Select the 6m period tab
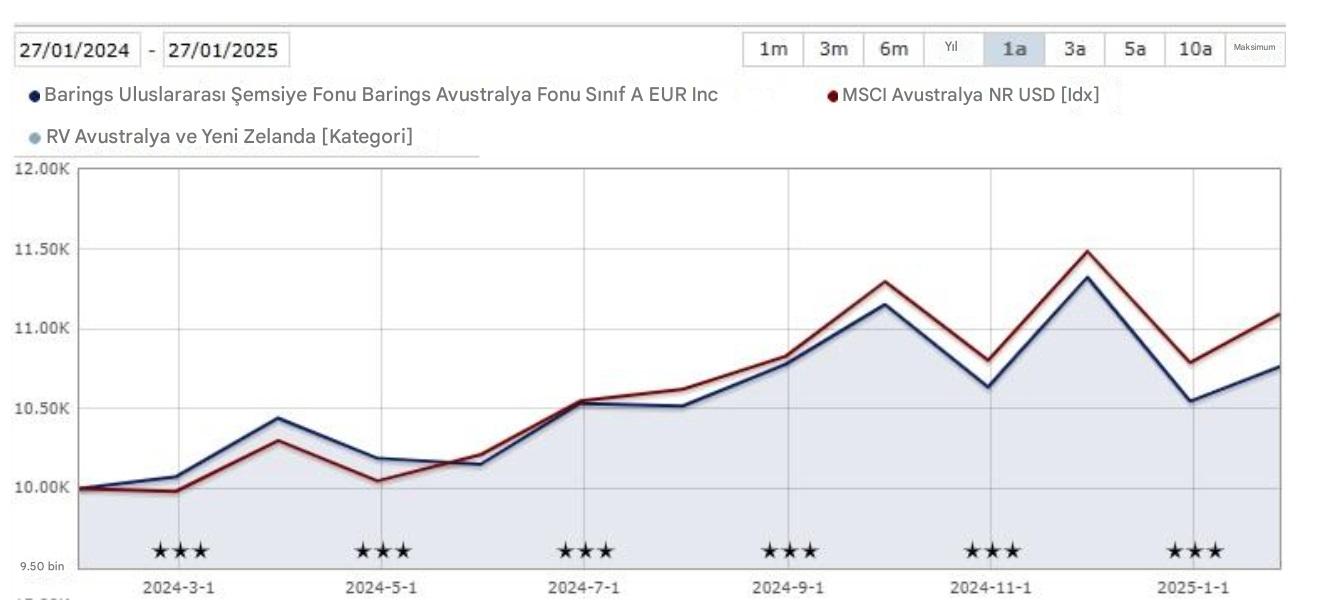1317x611 pixels. [893, 49]
